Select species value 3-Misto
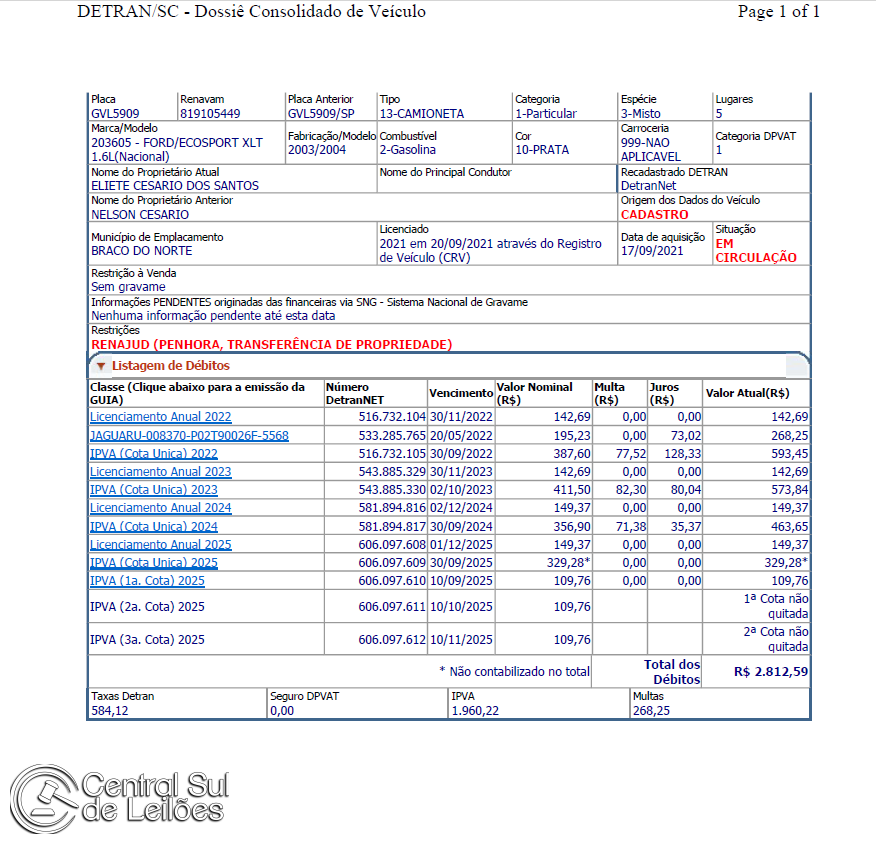876x844 pixels. click(x=641, y=113)
